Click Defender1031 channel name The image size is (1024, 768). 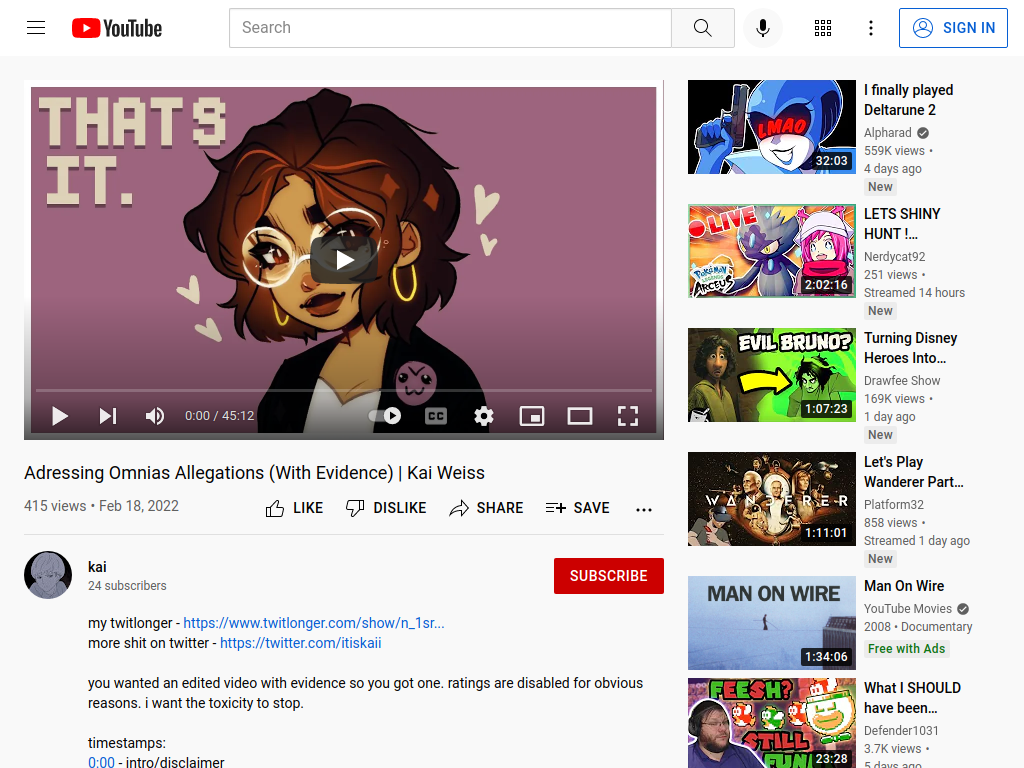click(x=901, y=731)
